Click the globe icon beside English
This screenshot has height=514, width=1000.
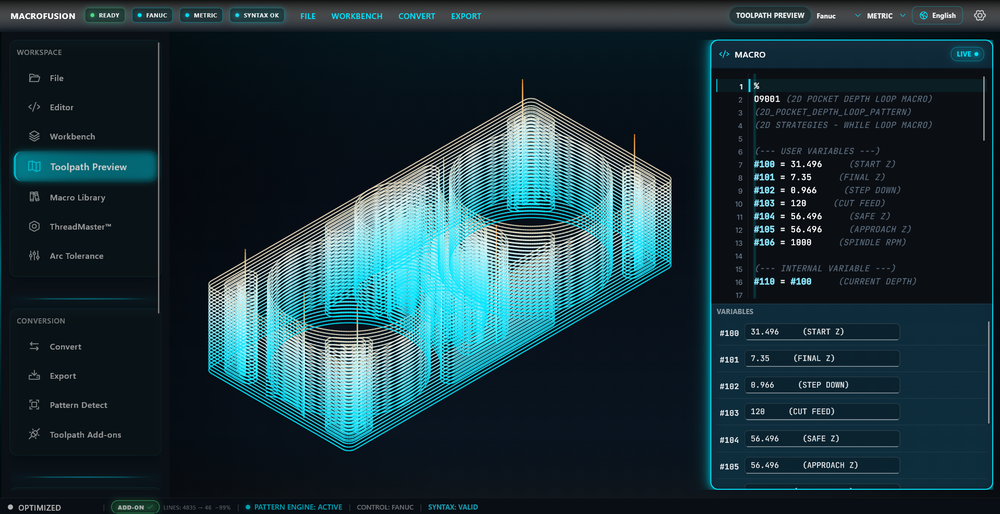coord(923,15)
